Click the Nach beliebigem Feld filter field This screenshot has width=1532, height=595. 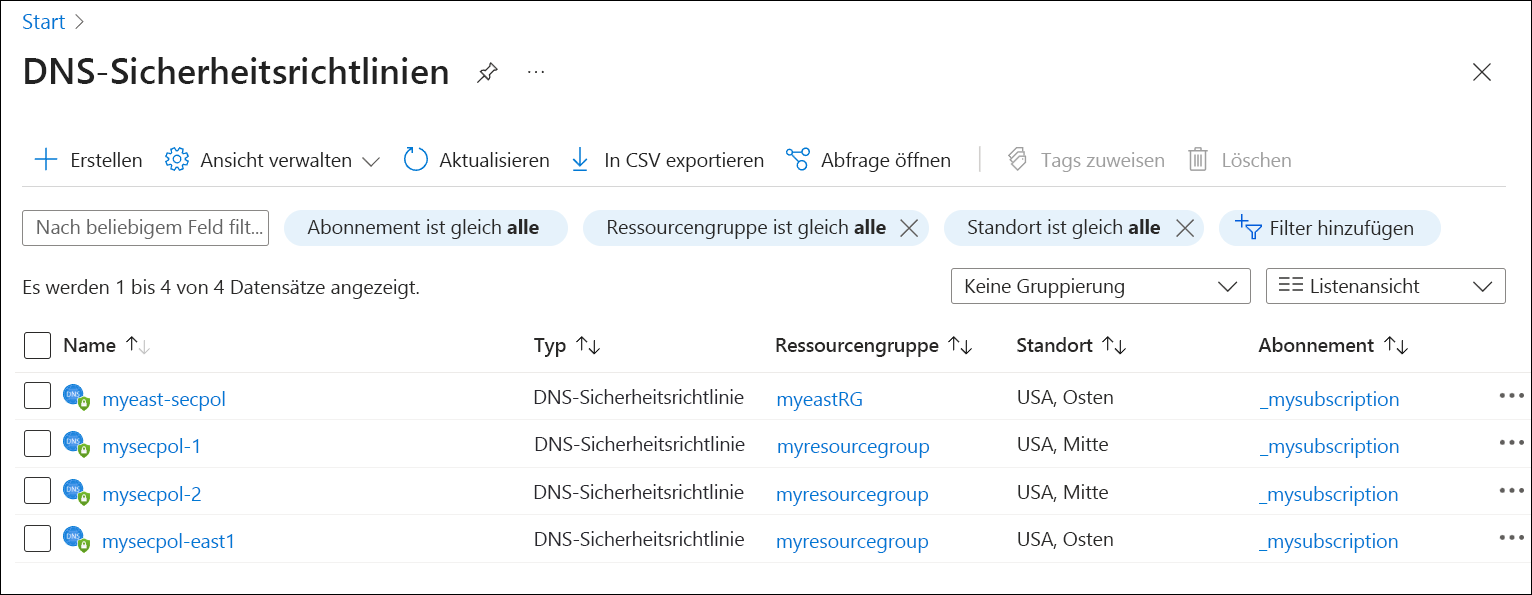point(145,227)
